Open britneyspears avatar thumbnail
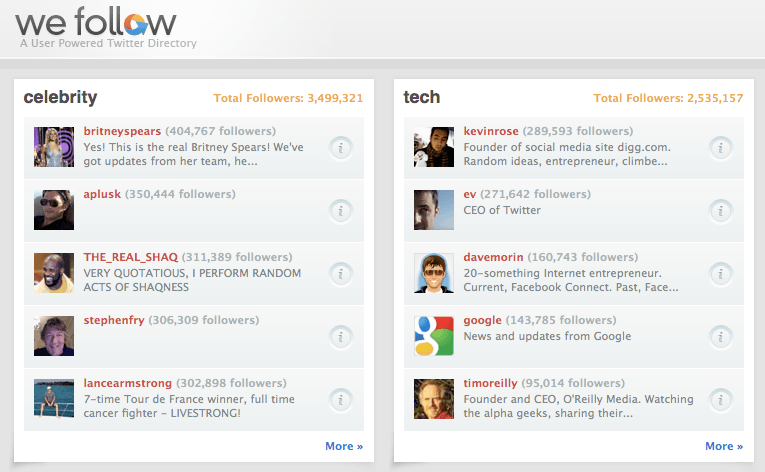 tap(54, 147)
